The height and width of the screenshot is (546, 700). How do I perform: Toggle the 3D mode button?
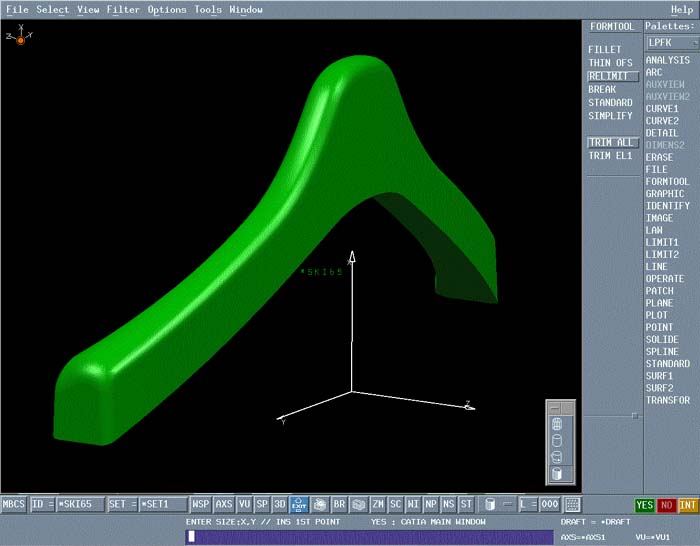coord(280,505)
